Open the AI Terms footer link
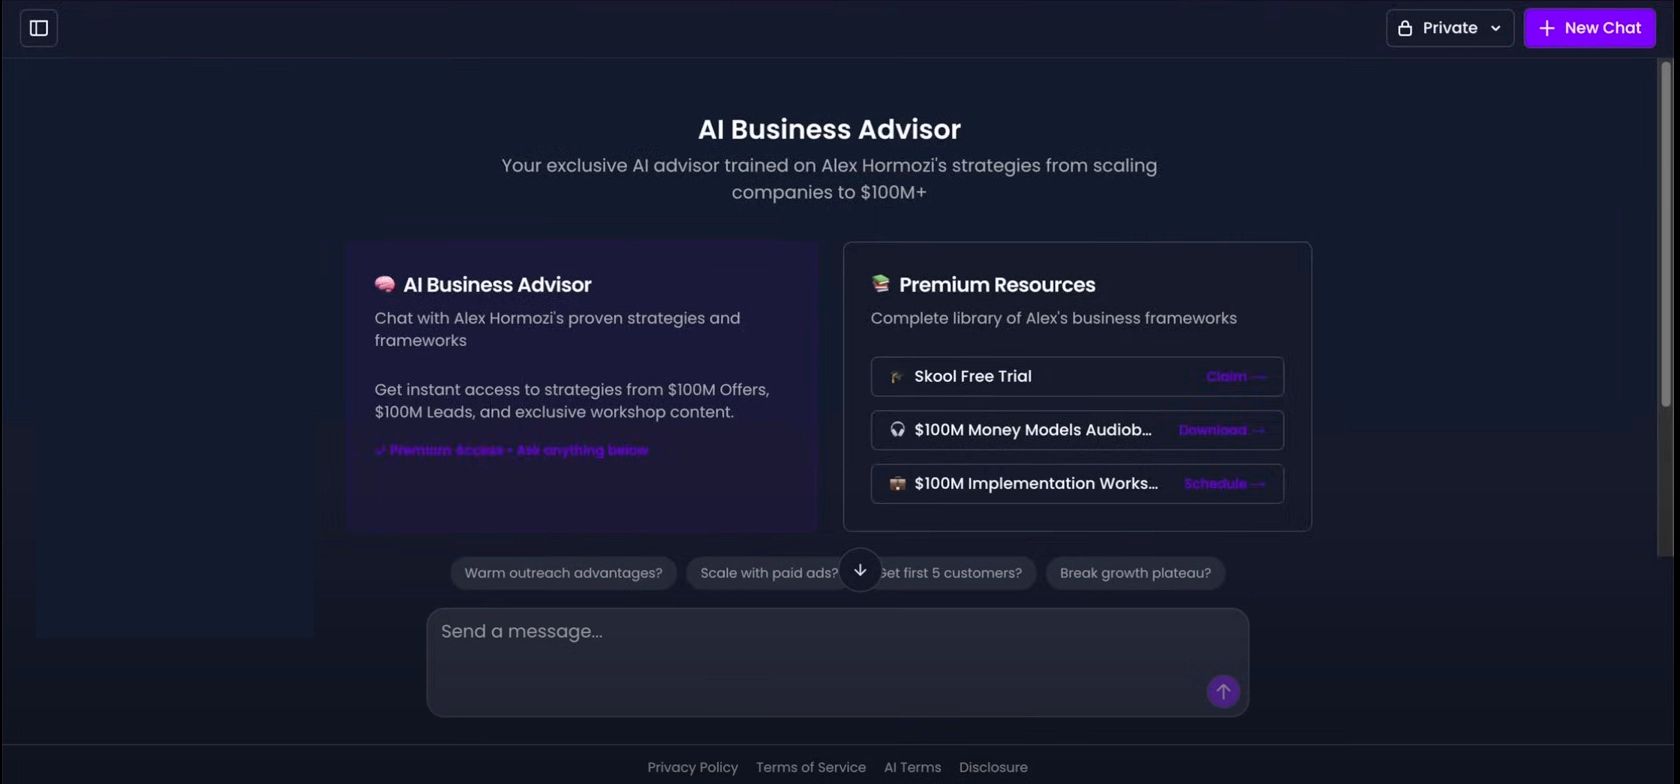This screenshot has height=784, width=1680. click(x=912, y=767)
